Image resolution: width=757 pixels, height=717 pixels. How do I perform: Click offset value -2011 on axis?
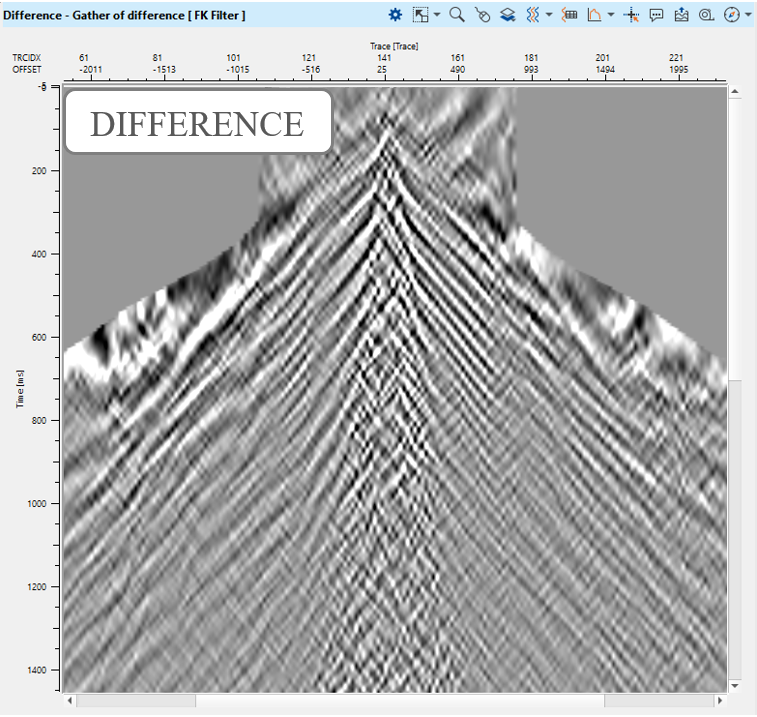click(x=90, y=70)
